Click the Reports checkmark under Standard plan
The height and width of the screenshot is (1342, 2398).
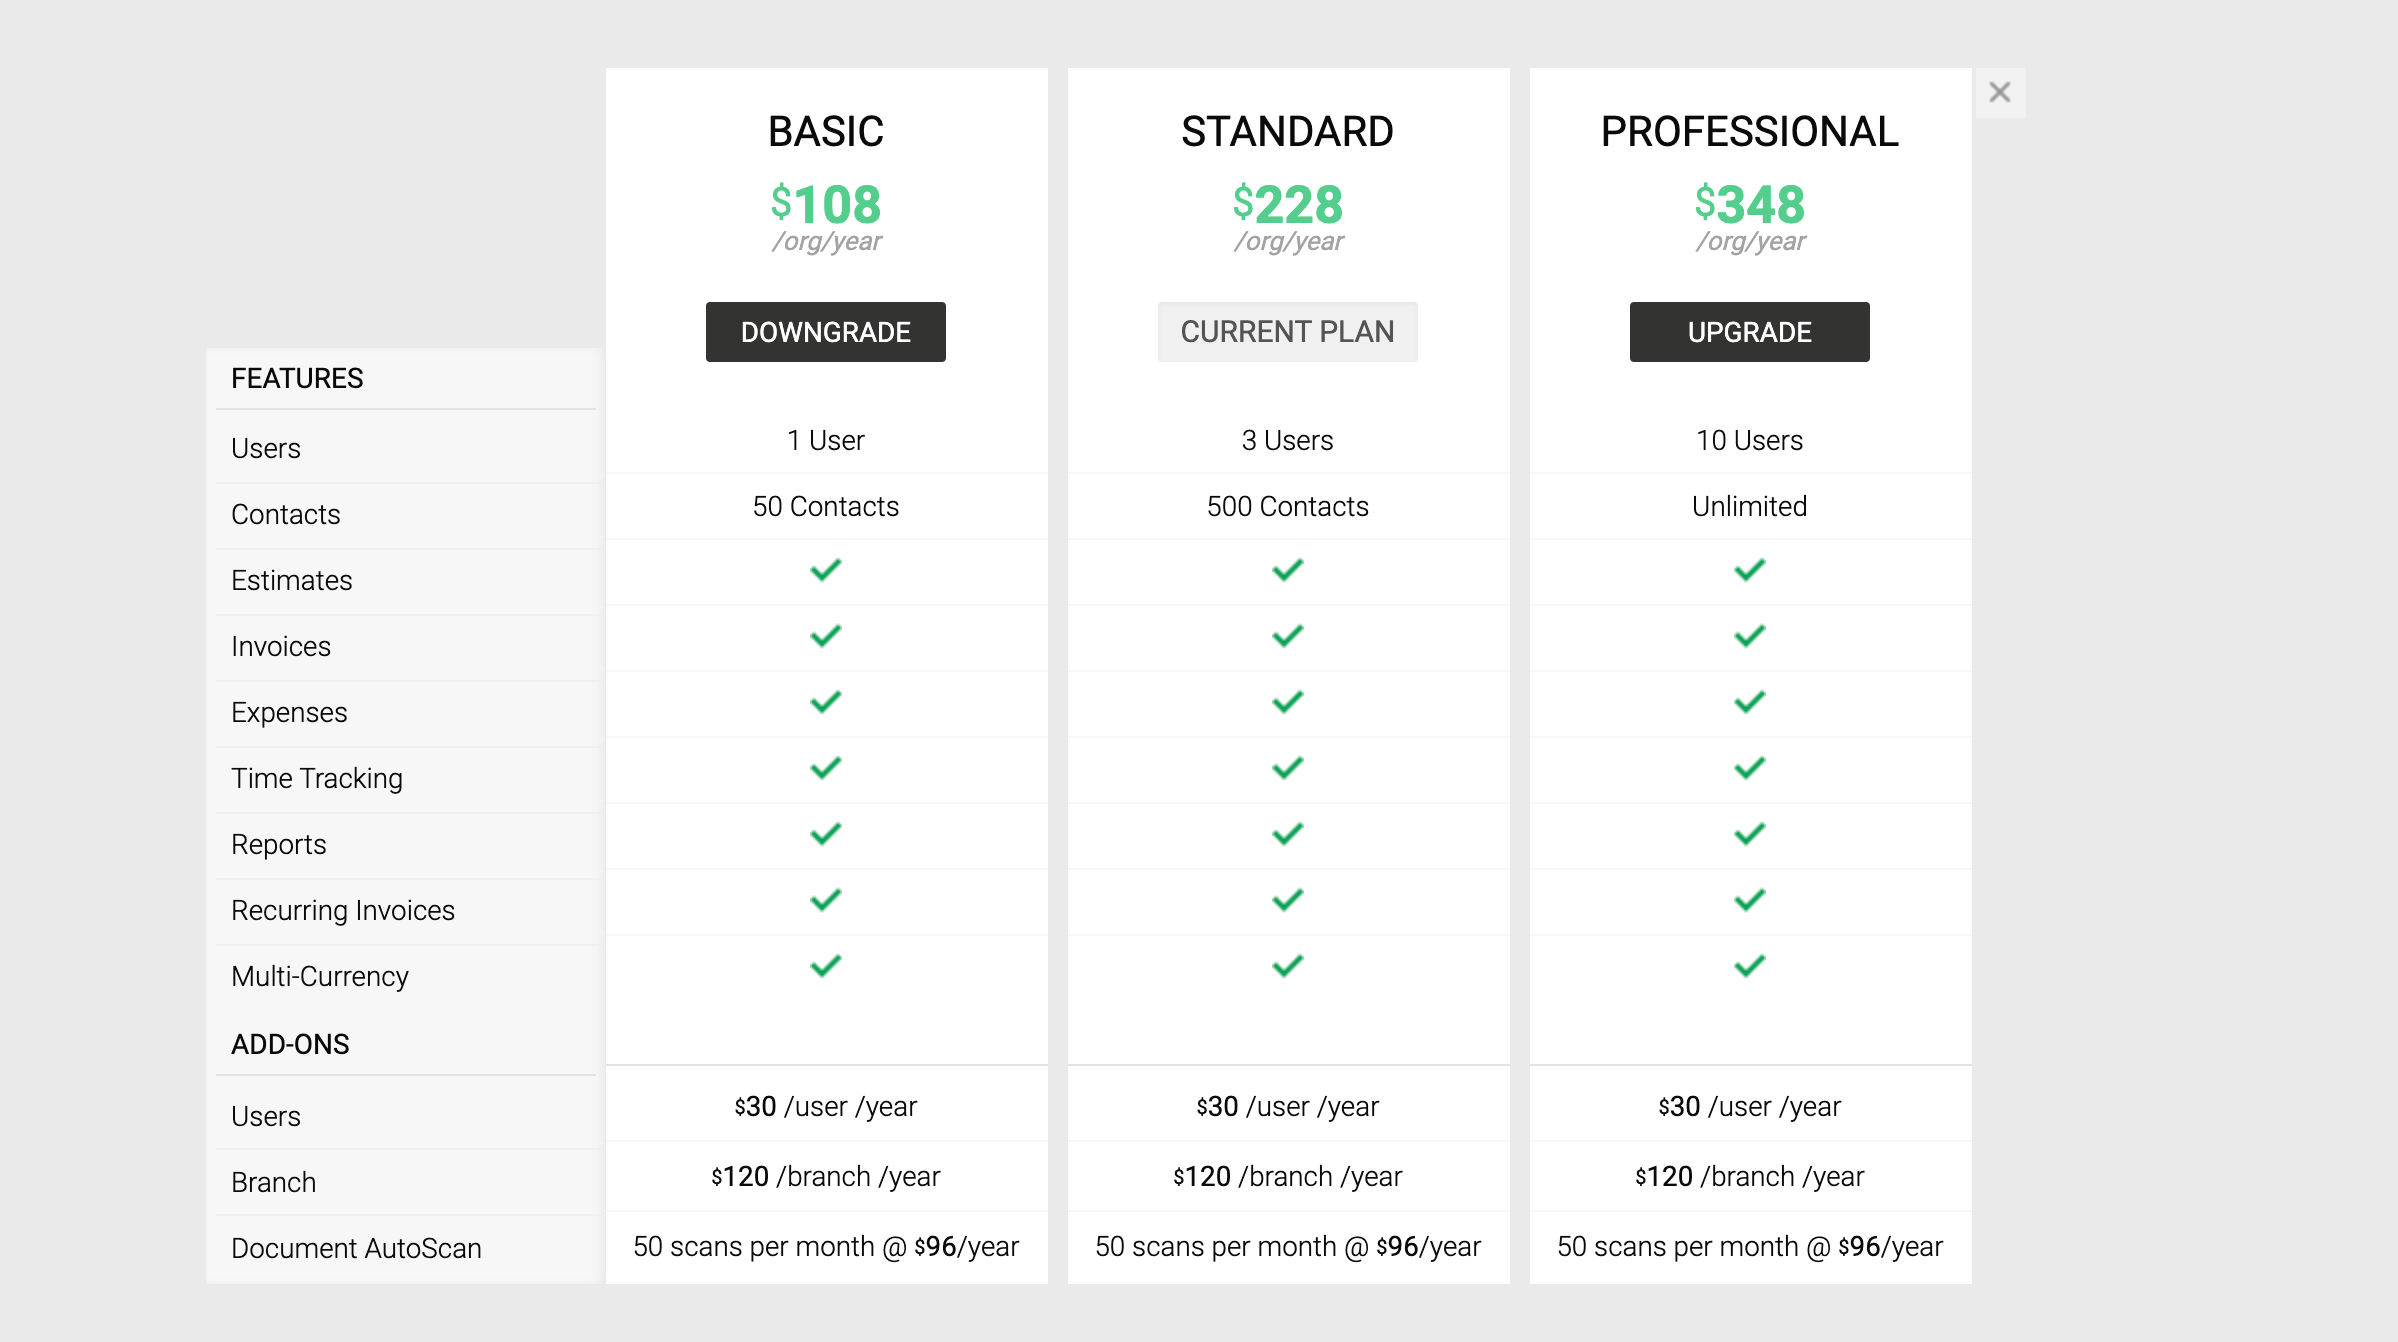pos(1288,834)
